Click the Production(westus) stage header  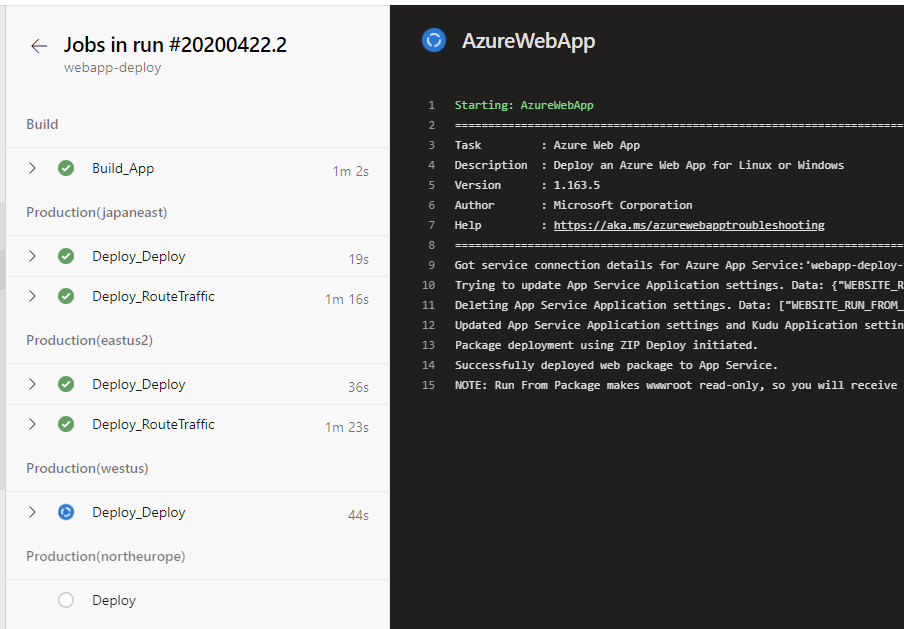pyautogui.click(x=87, y=468)
